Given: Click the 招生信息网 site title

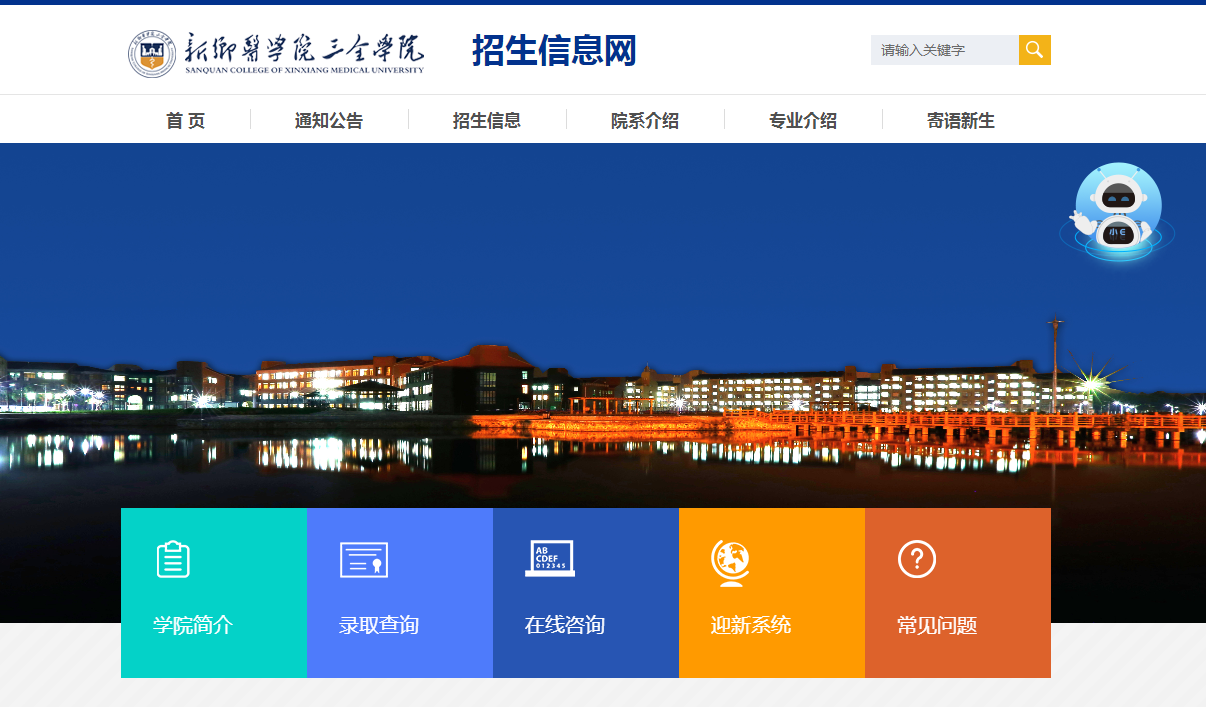Looking at the screenshot, I should point(554,51).
